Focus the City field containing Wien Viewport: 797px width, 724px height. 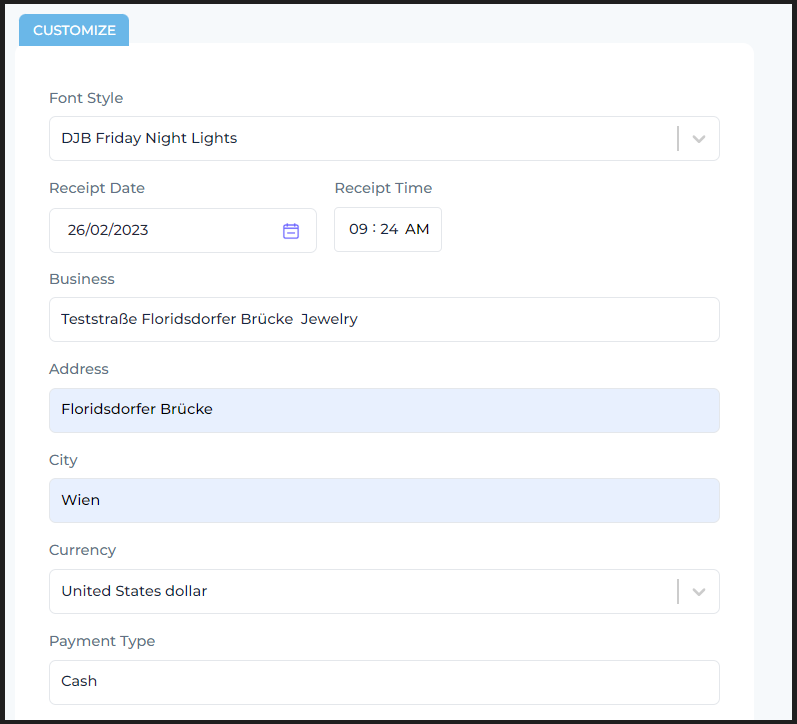point(384,500)
